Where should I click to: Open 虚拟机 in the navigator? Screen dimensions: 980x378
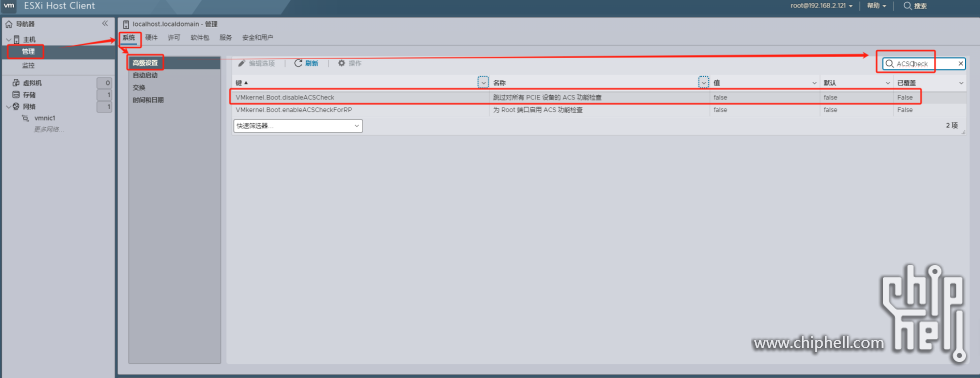tap(32, 82)
